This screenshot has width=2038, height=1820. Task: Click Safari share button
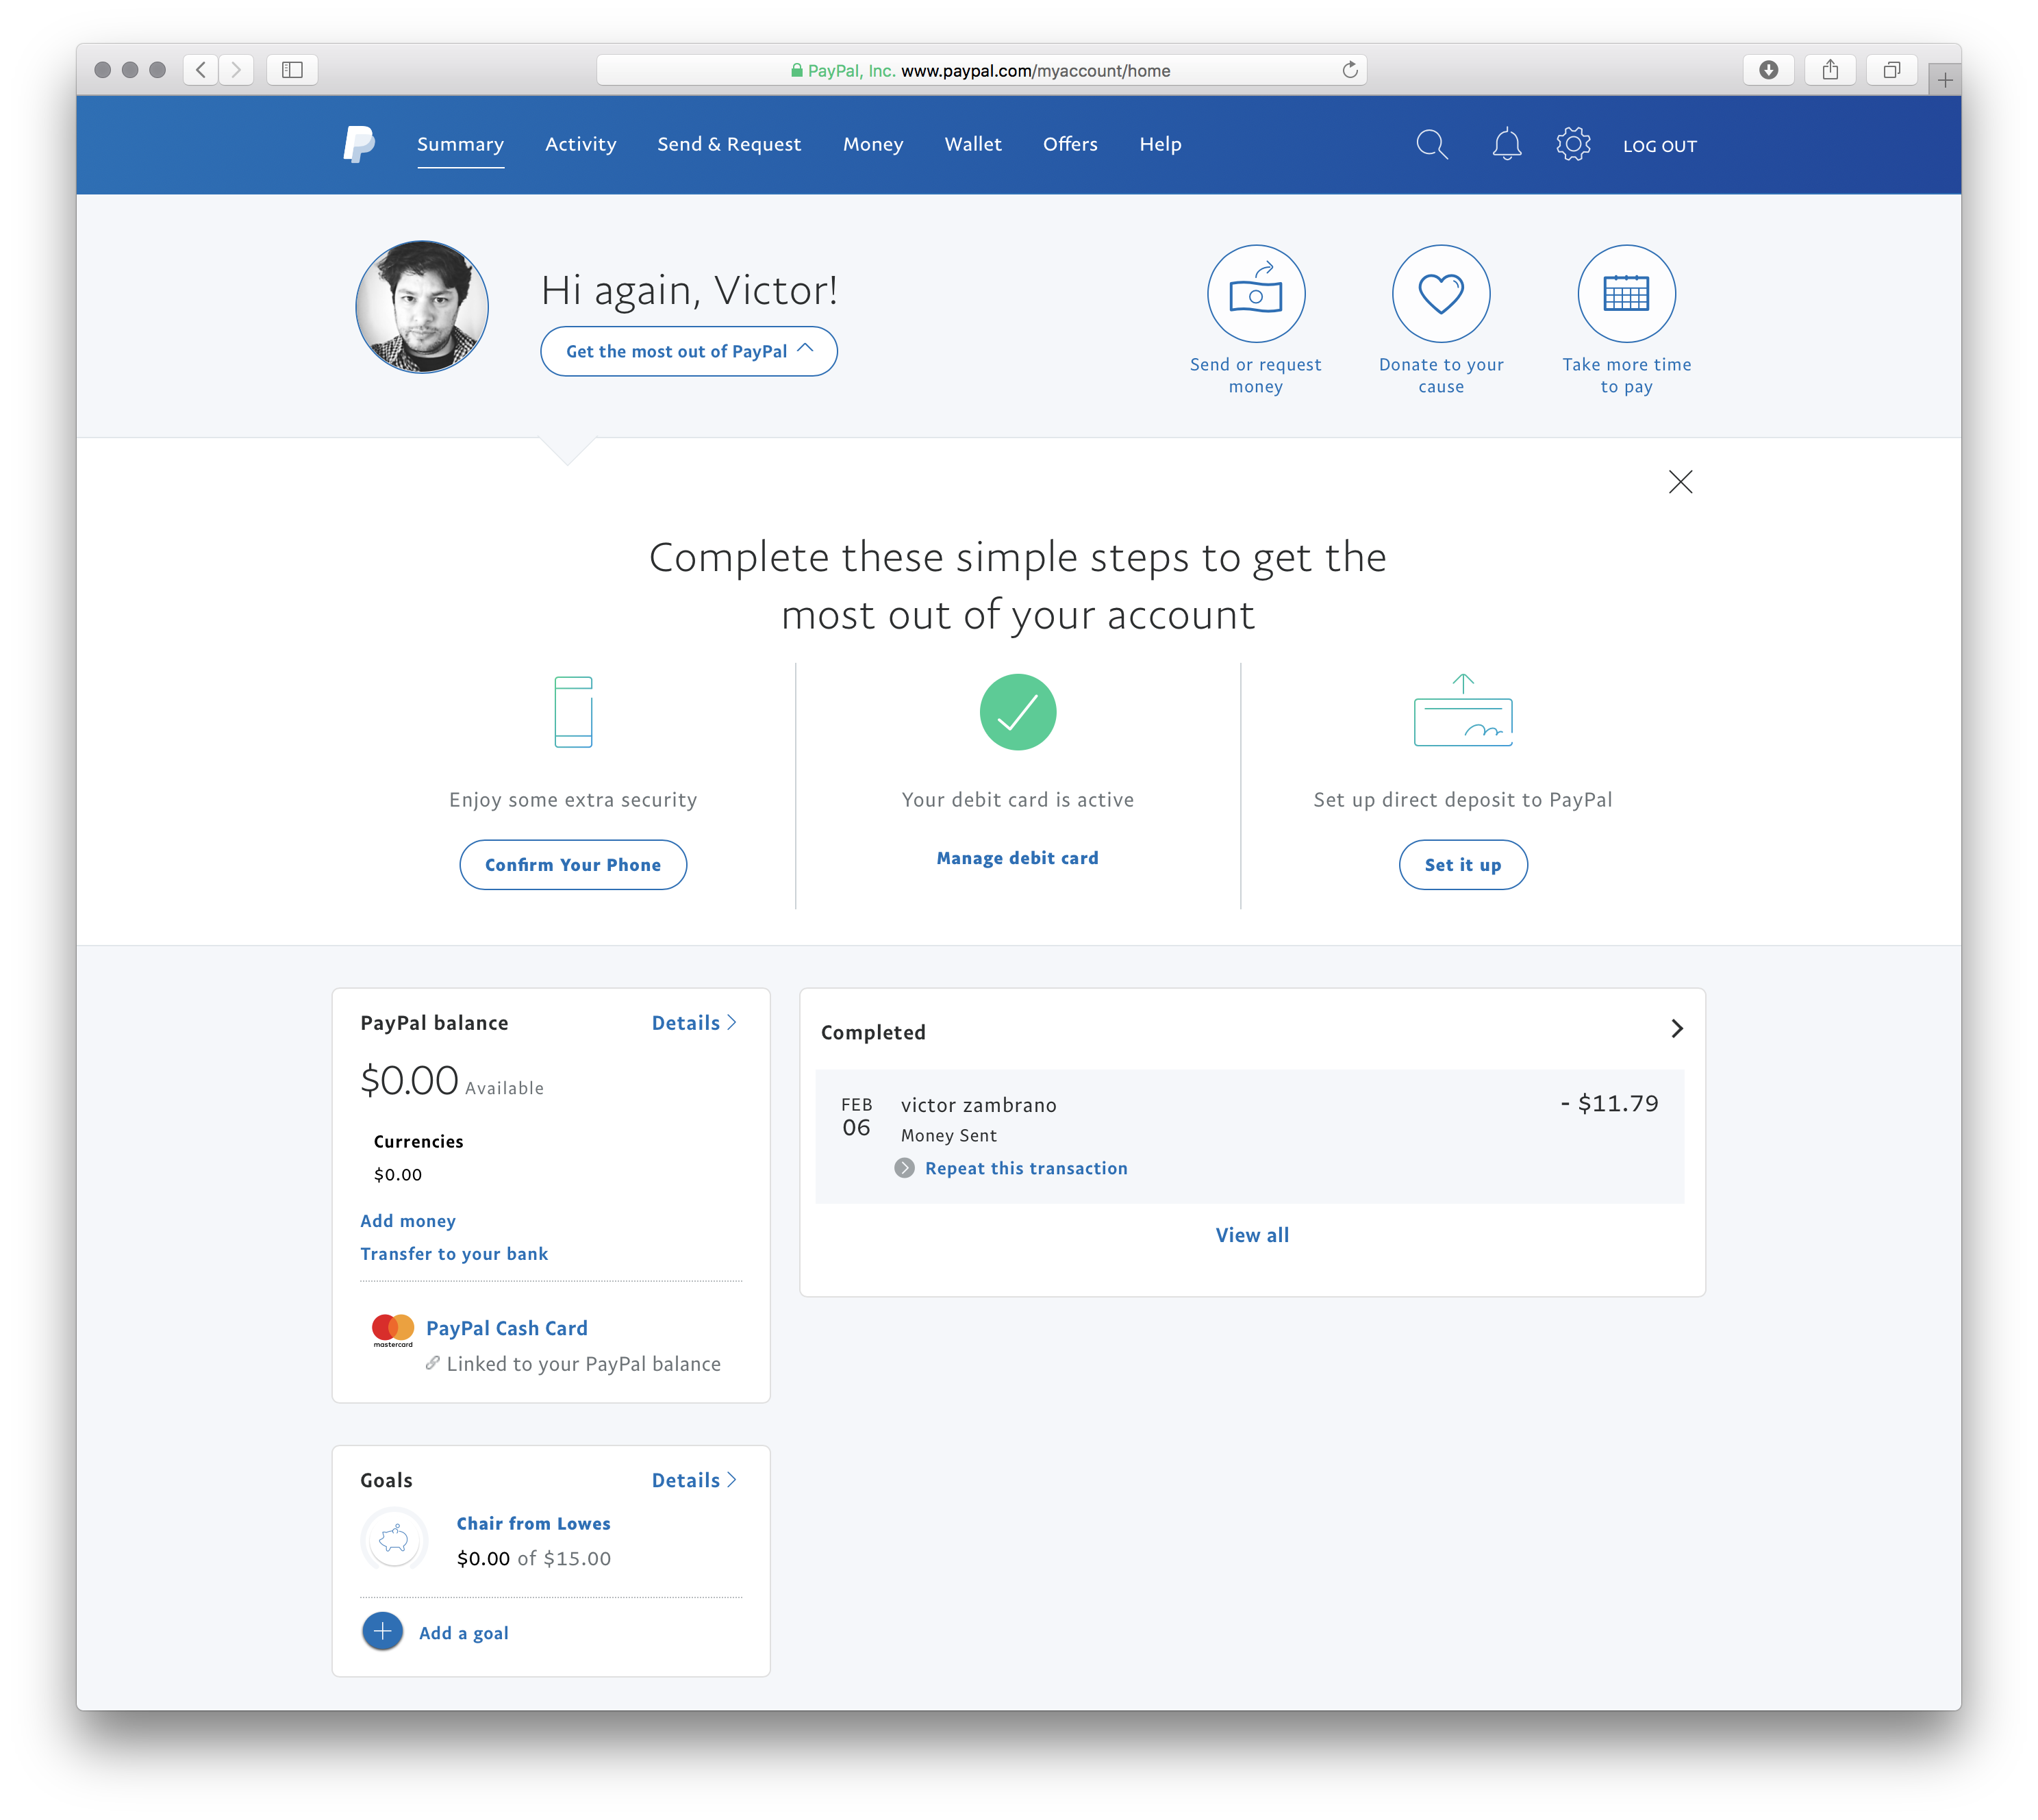[x=1830, y=69]
